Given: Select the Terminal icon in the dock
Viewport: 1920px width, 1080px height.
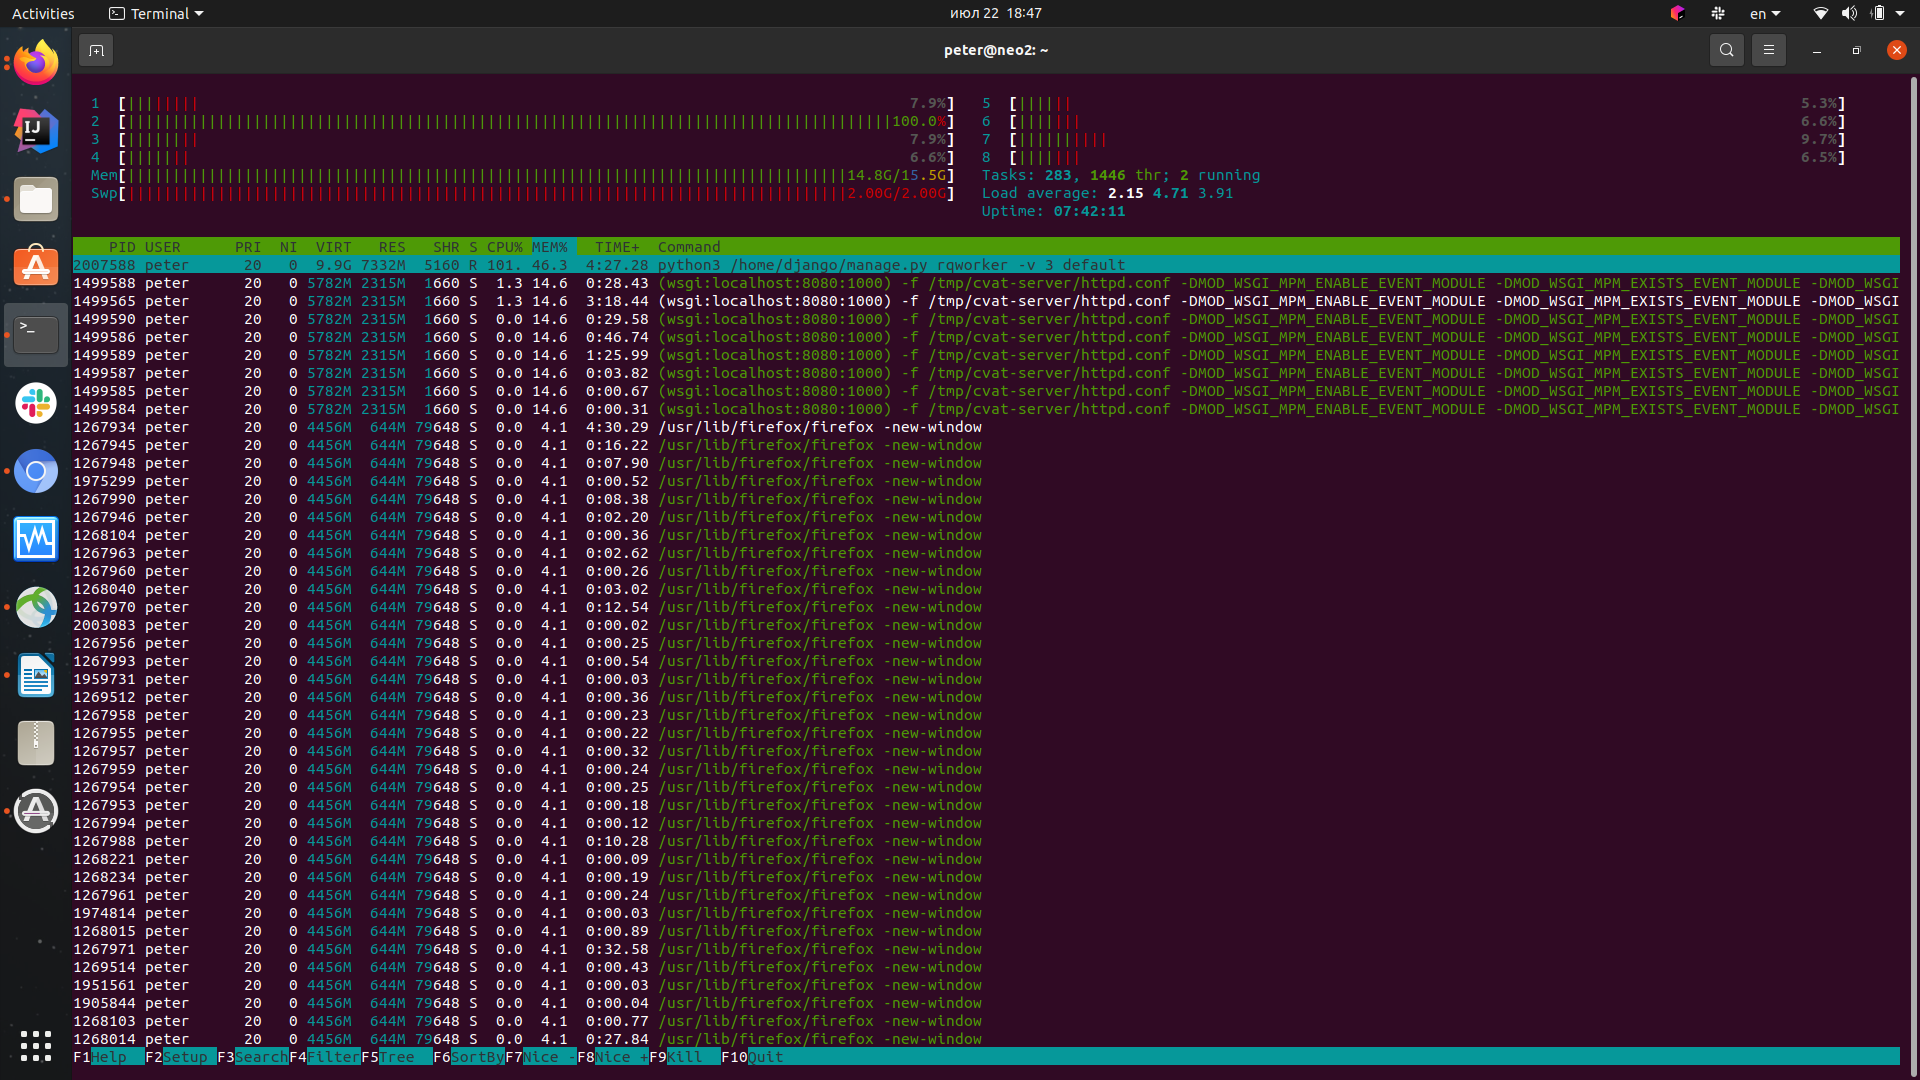Looking at the screenshot, I should (36, 335).
